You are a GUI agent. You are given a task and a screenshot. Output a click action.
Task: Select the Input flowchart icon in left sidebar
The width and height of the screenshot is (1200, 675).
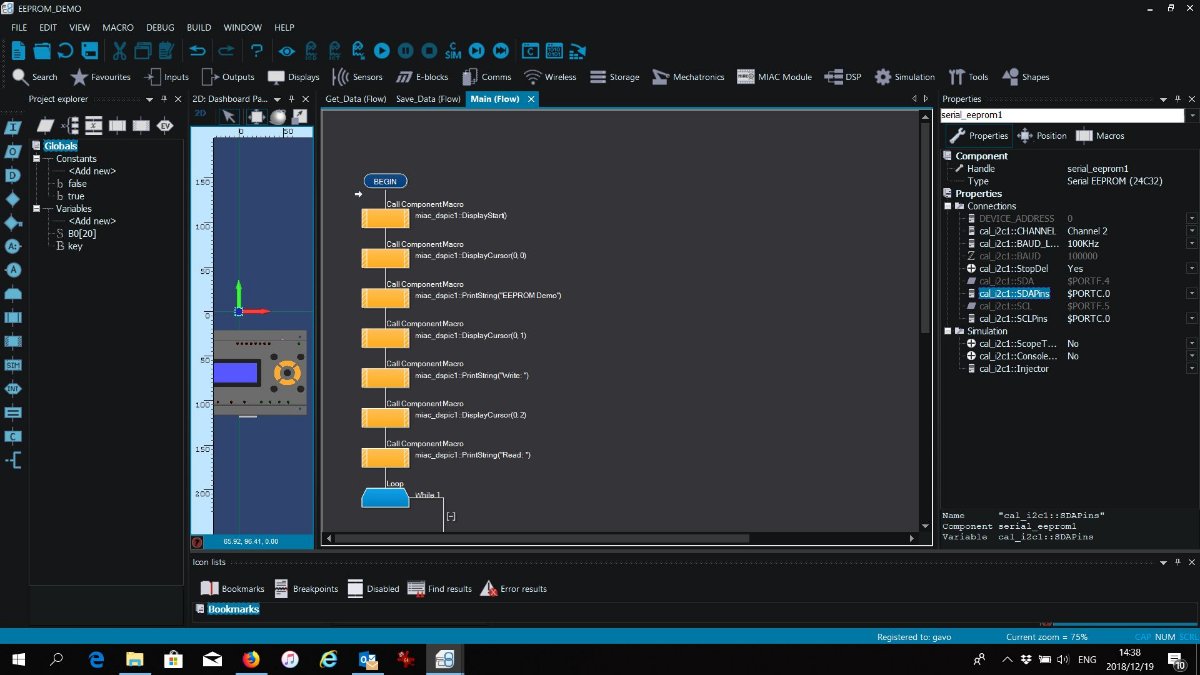(13, 127)
